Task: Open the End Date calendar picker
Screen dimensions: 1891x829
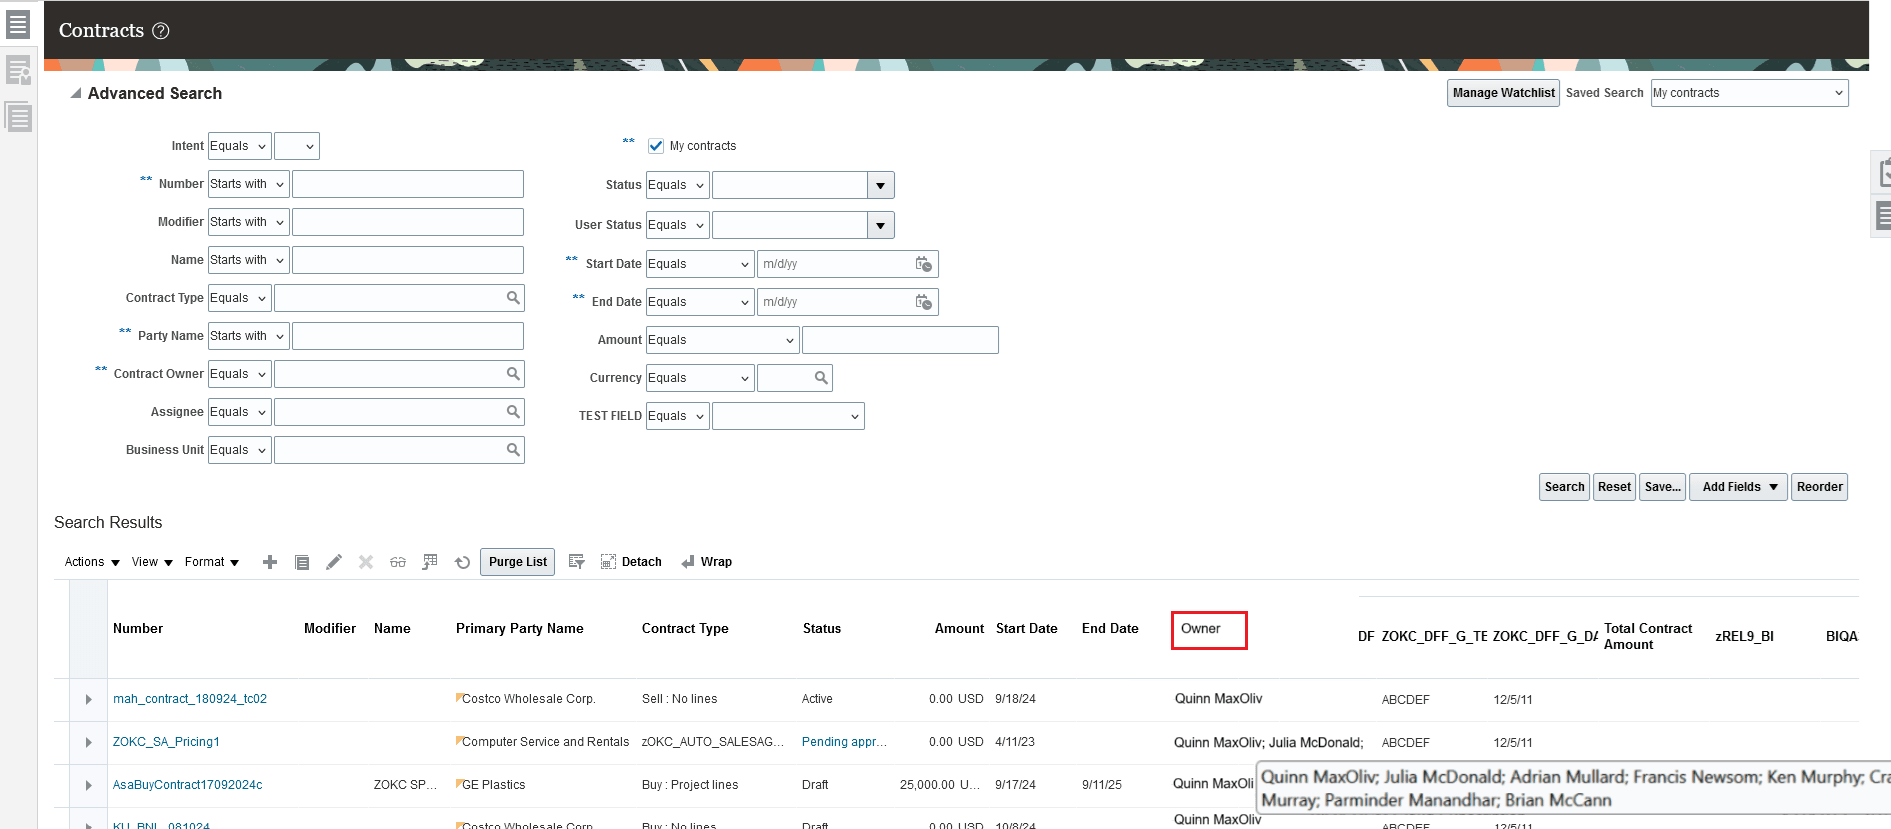Action: coord(924,302)
